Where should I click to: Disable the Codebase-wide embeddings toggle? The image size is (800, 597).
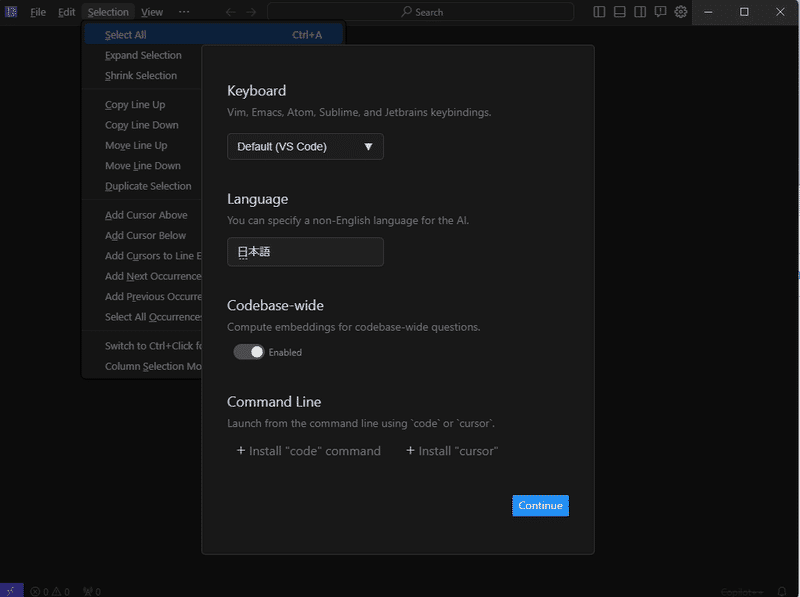(x=249, y=352)
